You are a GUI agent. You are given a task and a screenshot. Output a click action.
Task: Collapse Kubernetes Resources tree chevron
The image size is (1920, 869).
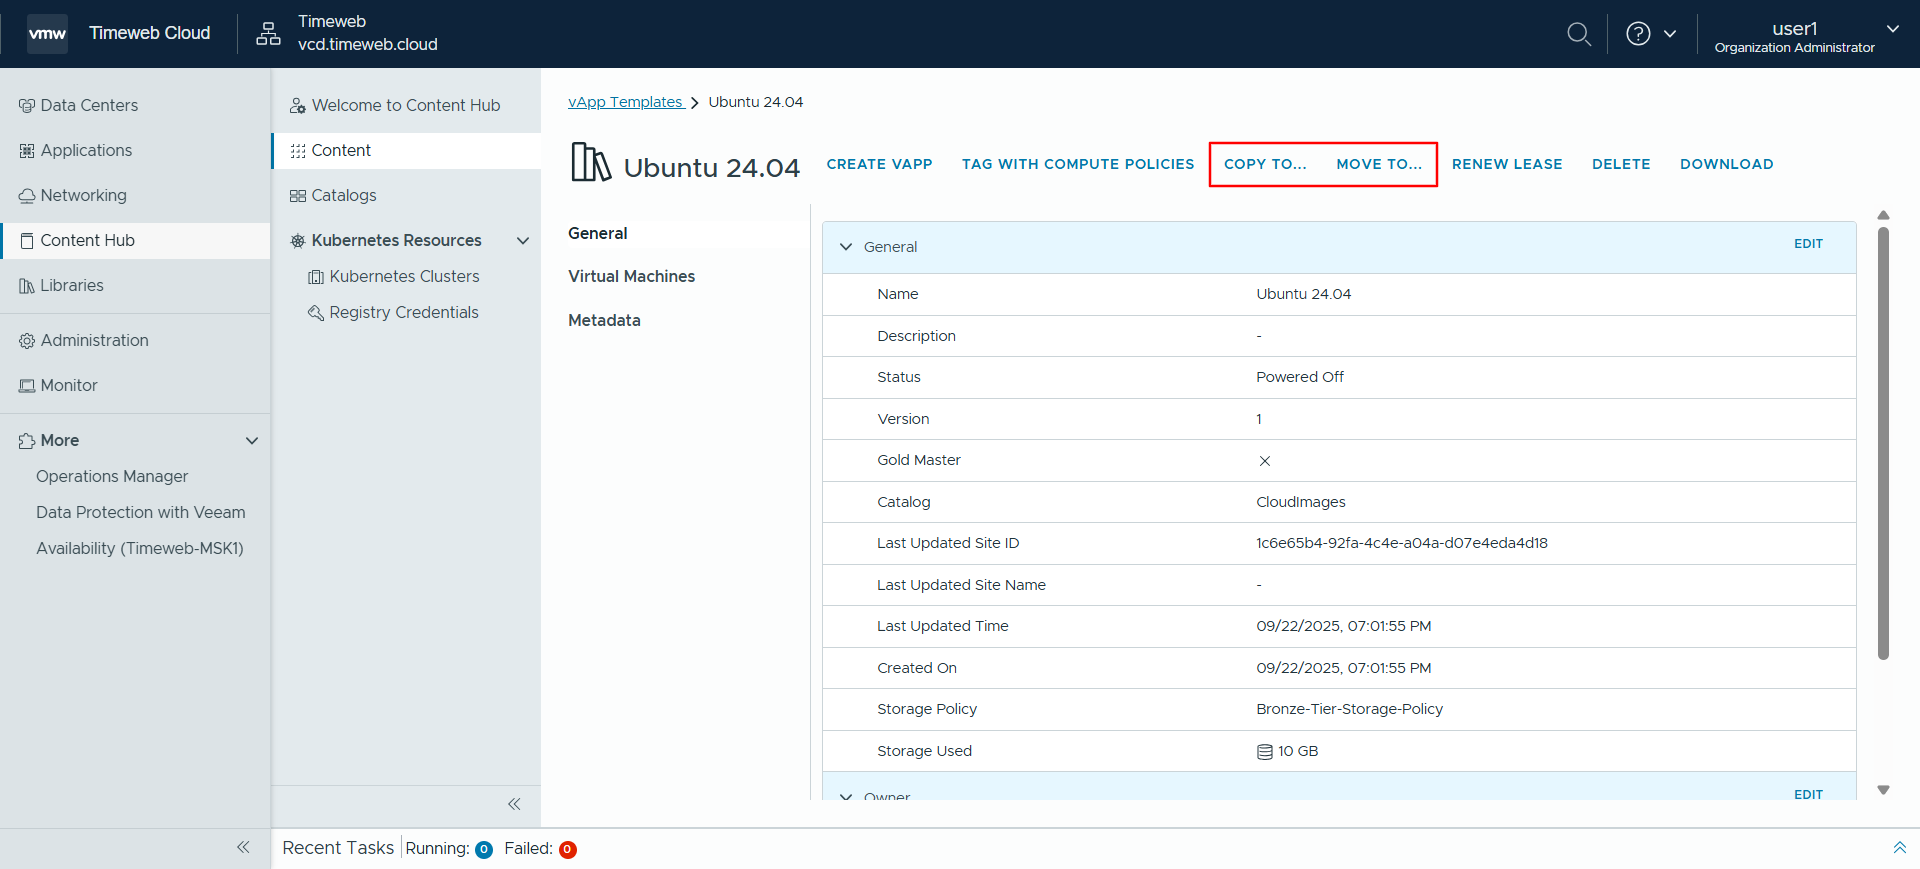(523, 241)
